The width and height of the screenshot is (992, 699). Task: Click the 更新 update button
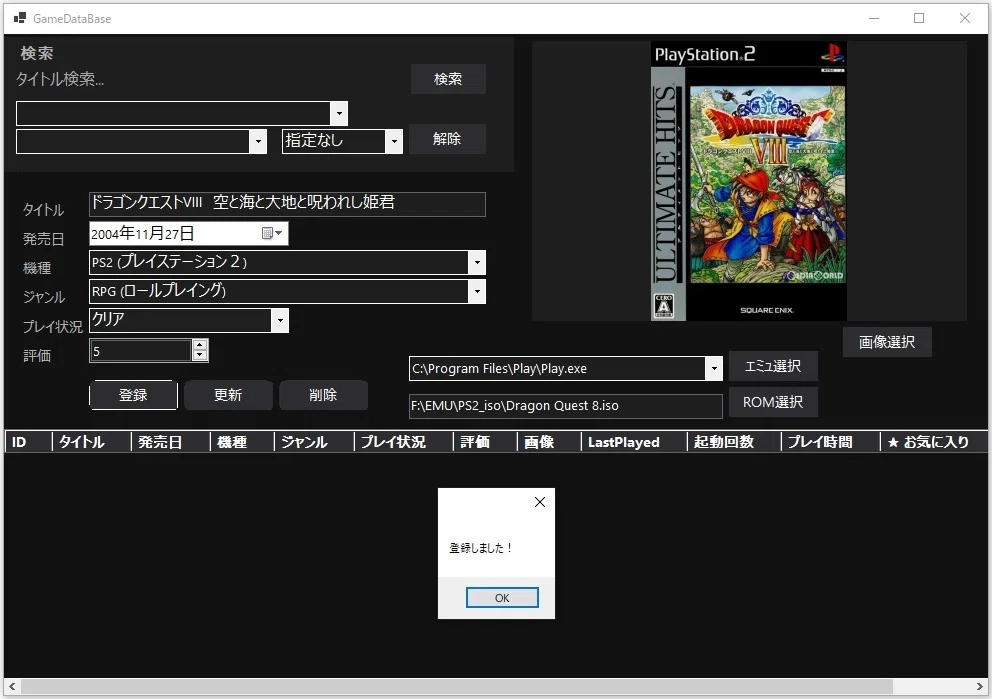click(228, 395)
